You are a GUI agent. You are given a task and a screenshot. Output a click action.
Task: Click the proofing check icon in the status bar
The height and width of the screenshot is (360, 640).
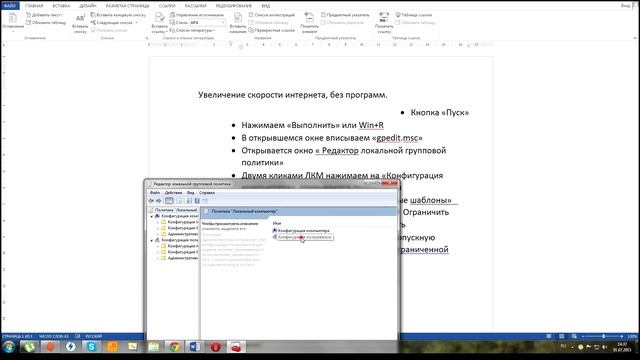point(77,337)
